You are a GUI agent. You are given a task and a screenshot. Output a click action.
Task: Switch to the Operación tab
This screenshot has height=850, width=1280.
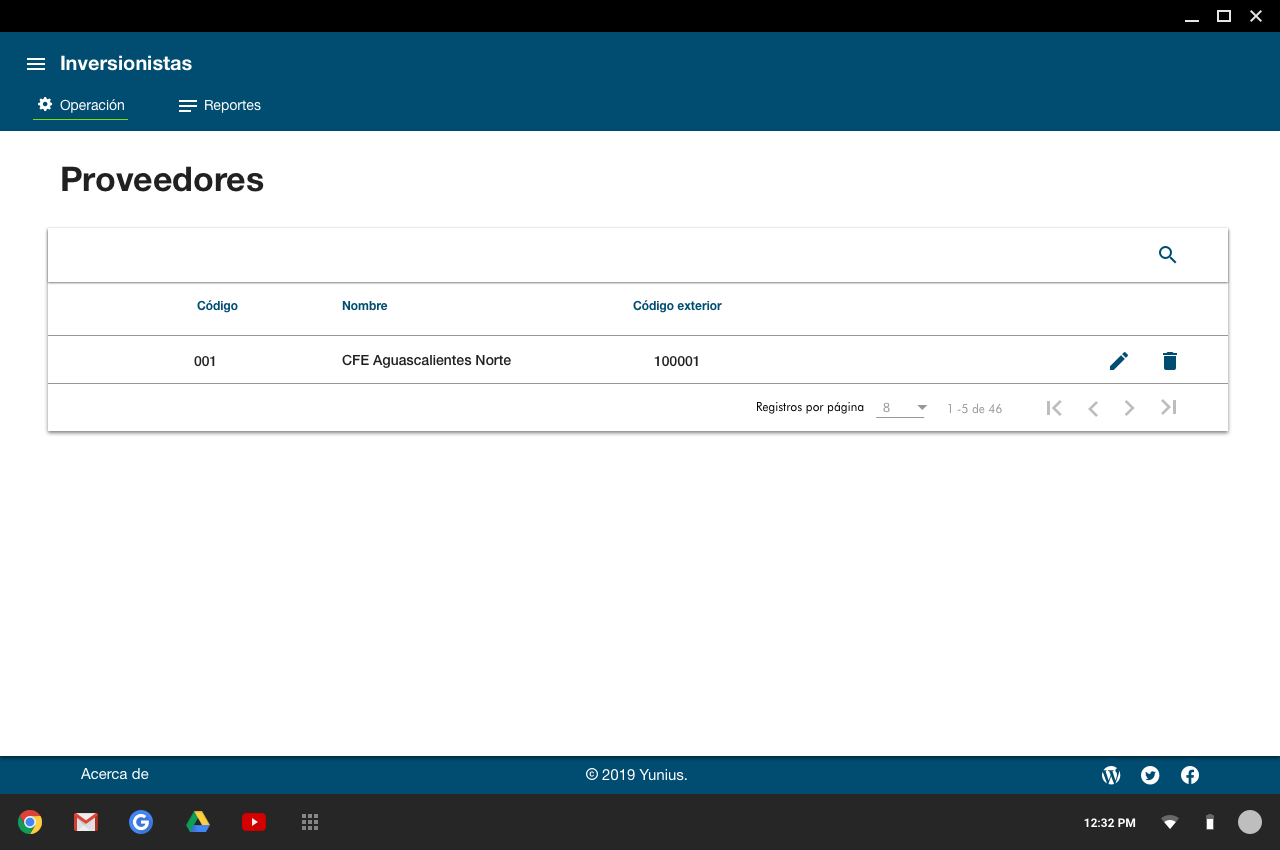click(x=81, y=105)
